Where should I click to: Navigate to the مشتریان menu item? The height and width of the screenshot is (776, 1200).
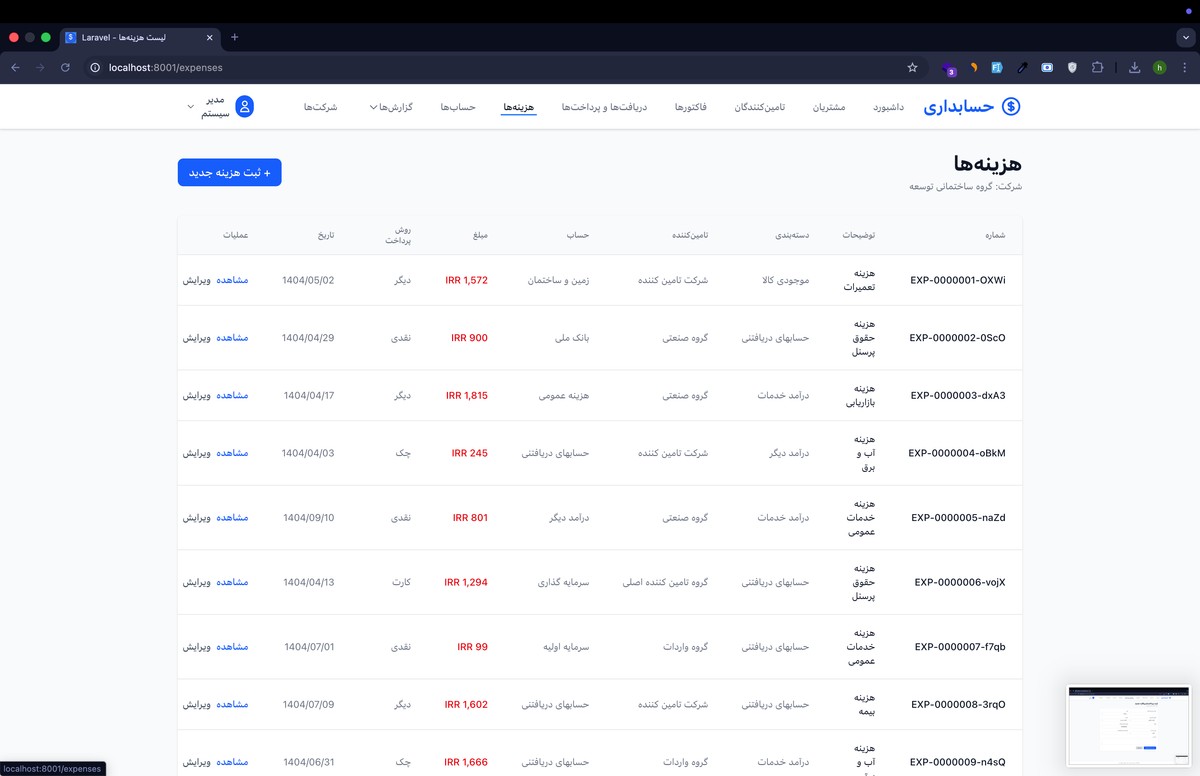point(829,107)
